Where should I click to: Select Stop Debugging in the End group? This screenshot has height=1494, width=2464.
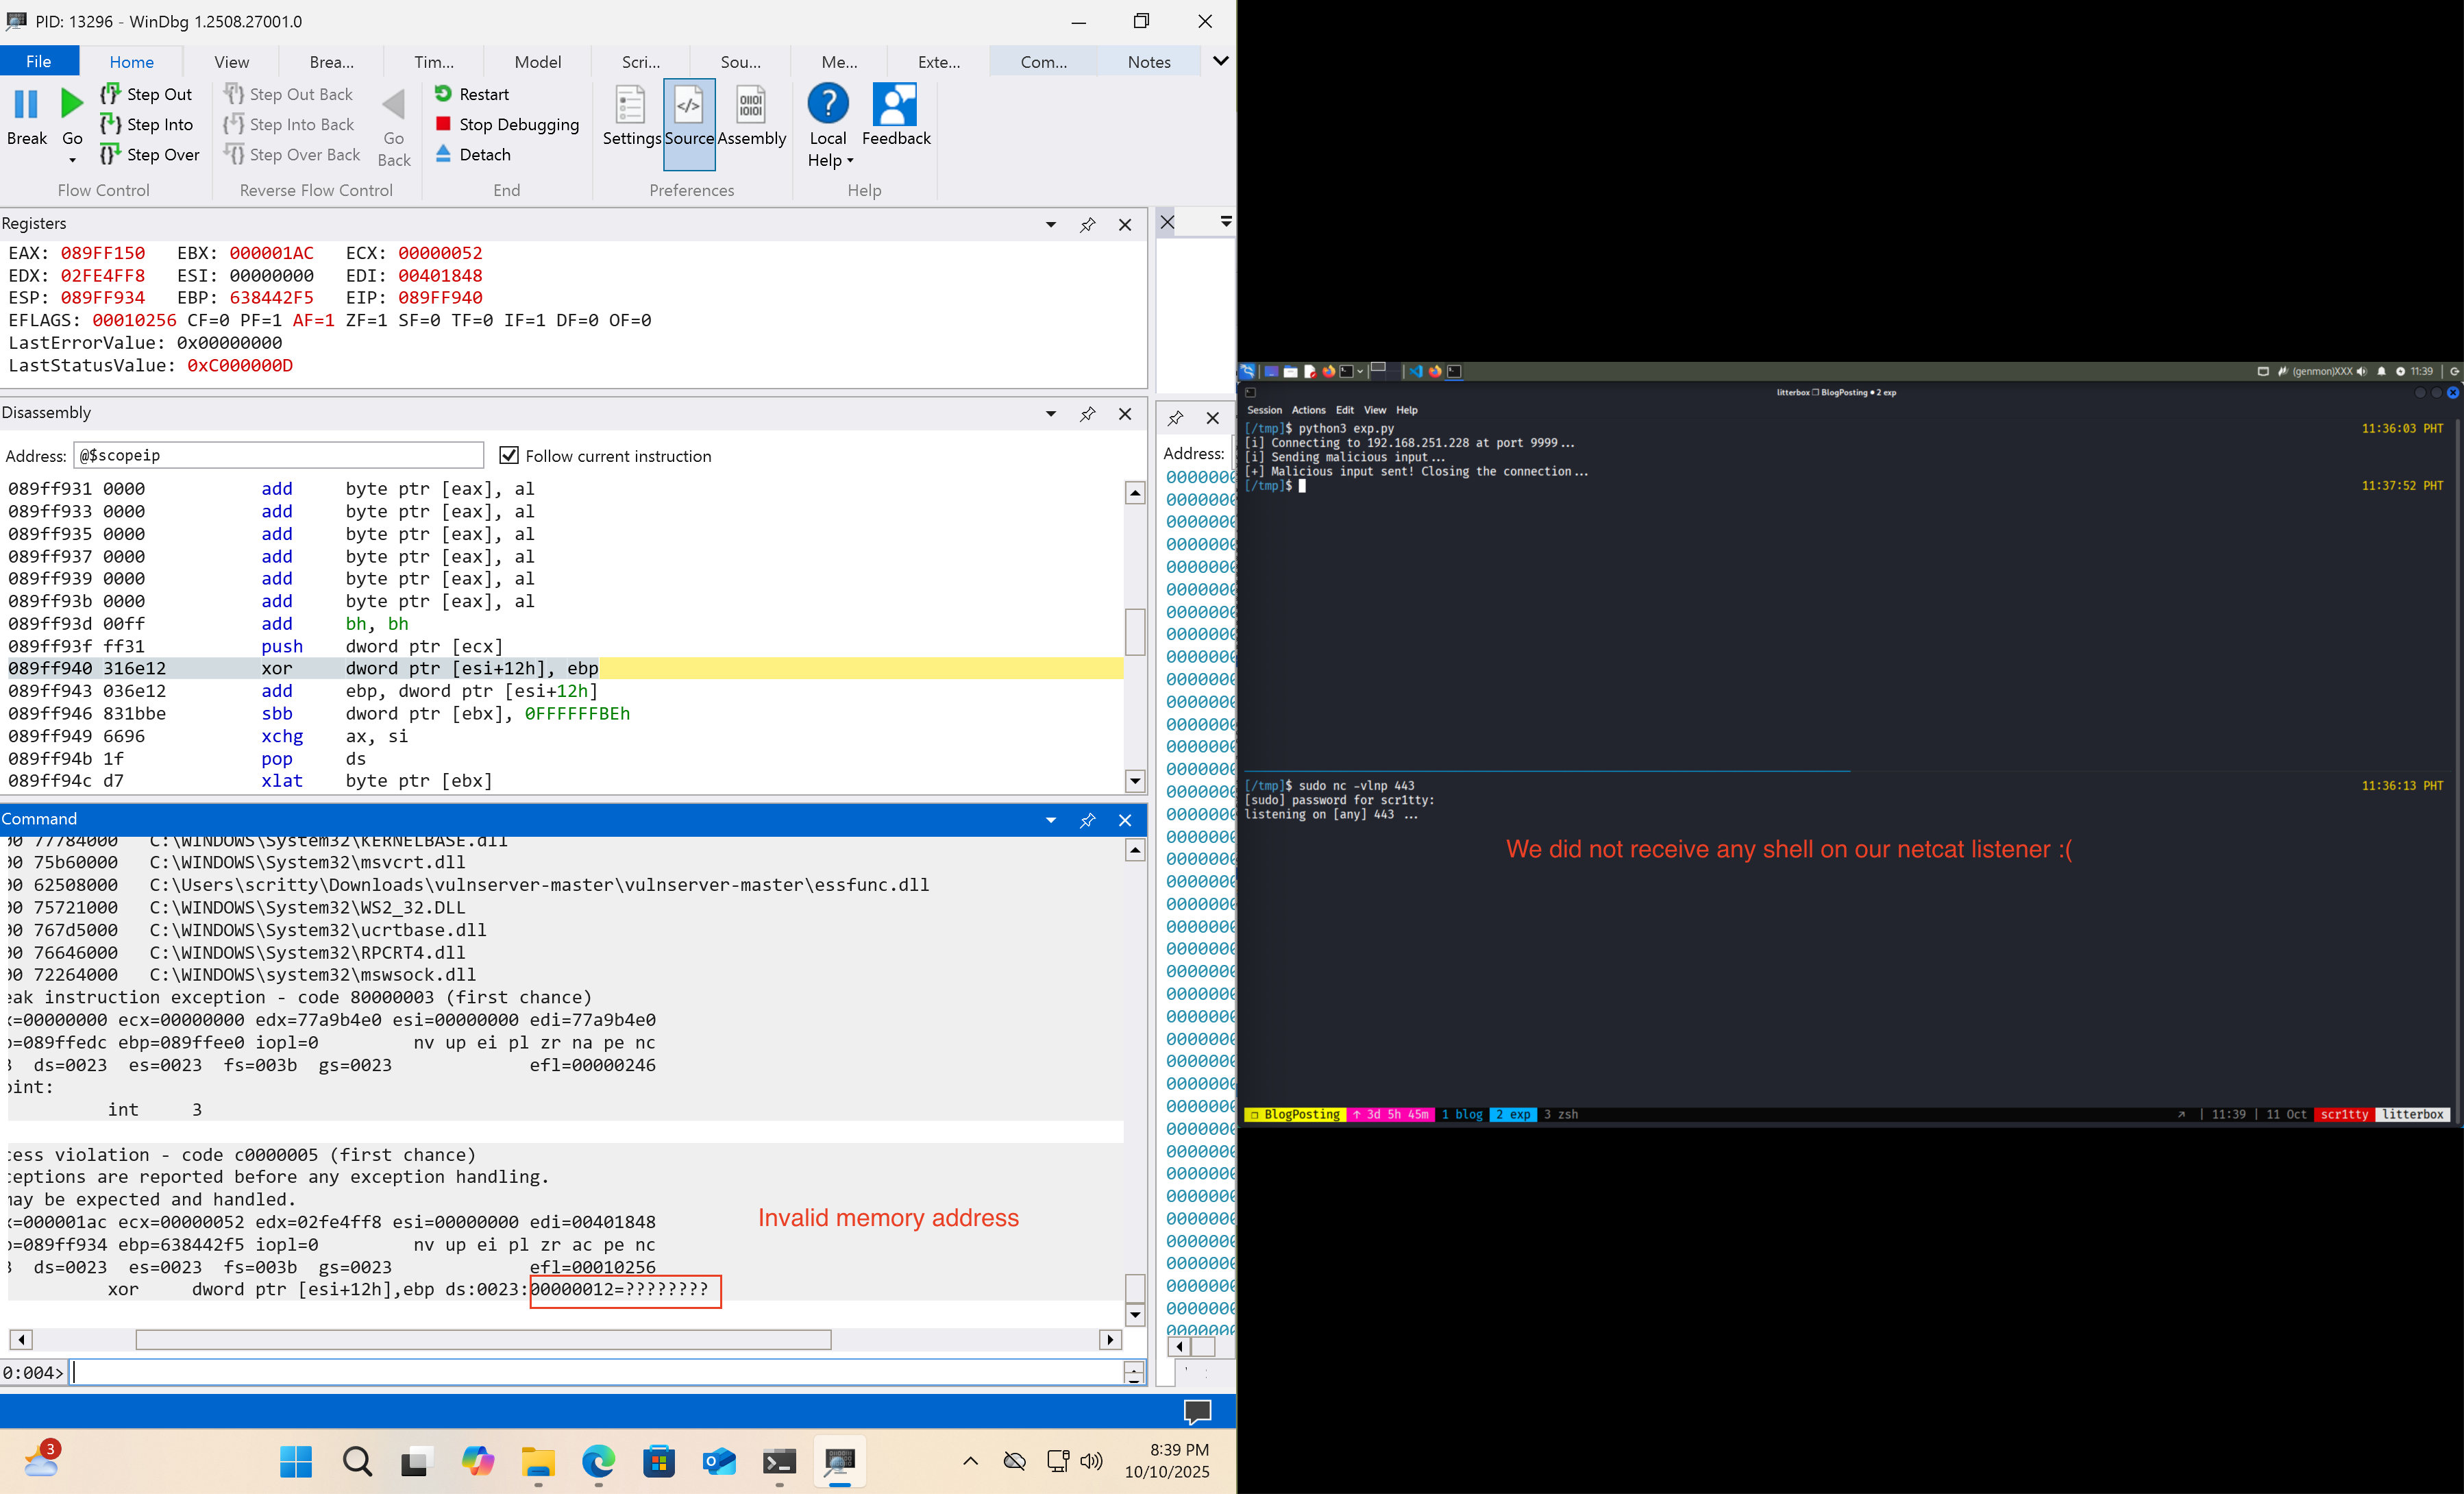(x=507, y=124)
